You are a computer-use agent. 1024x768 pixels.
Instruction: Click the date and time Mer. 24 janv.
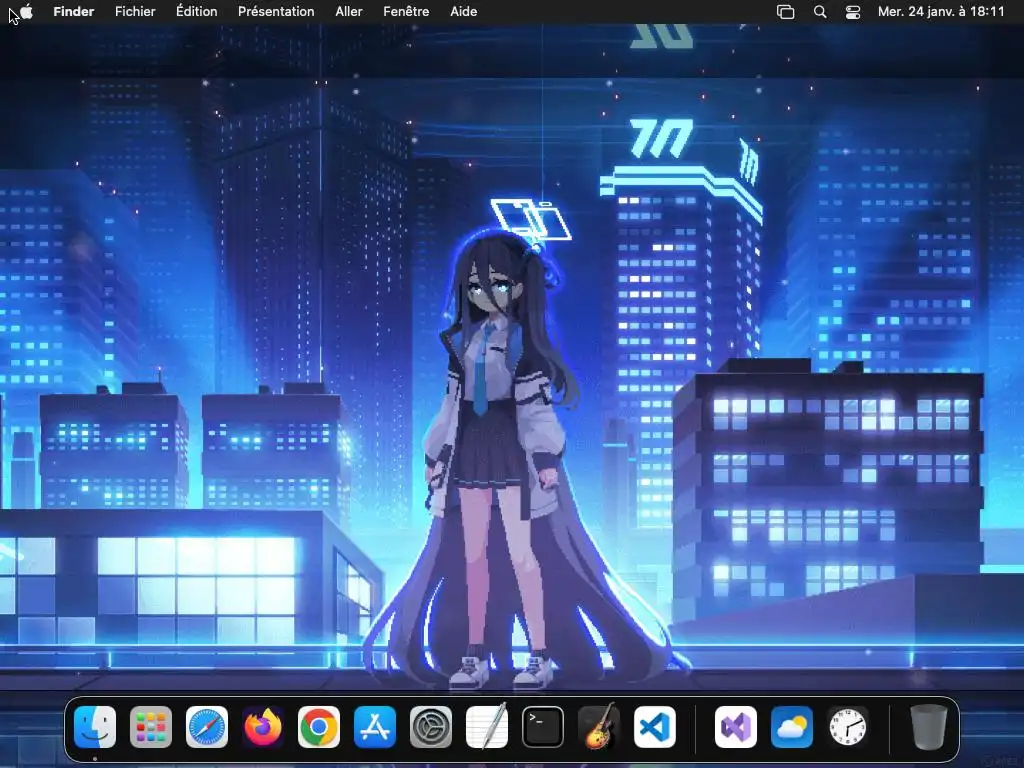(941, 11)
